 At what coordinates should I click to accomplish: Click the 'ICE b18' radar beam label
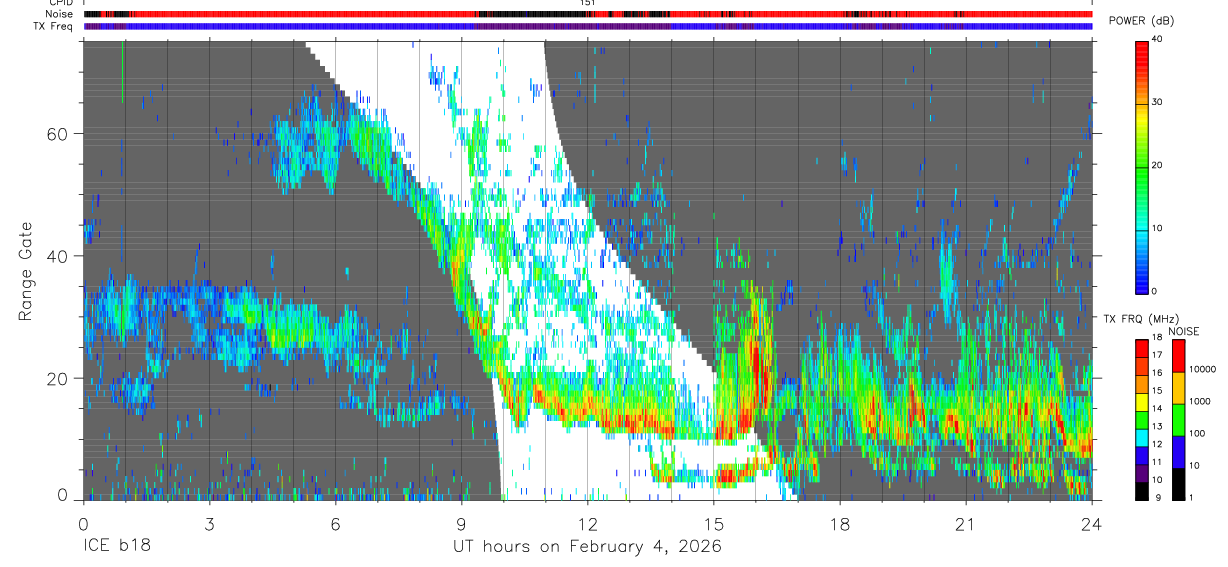[x=118, y=547]
